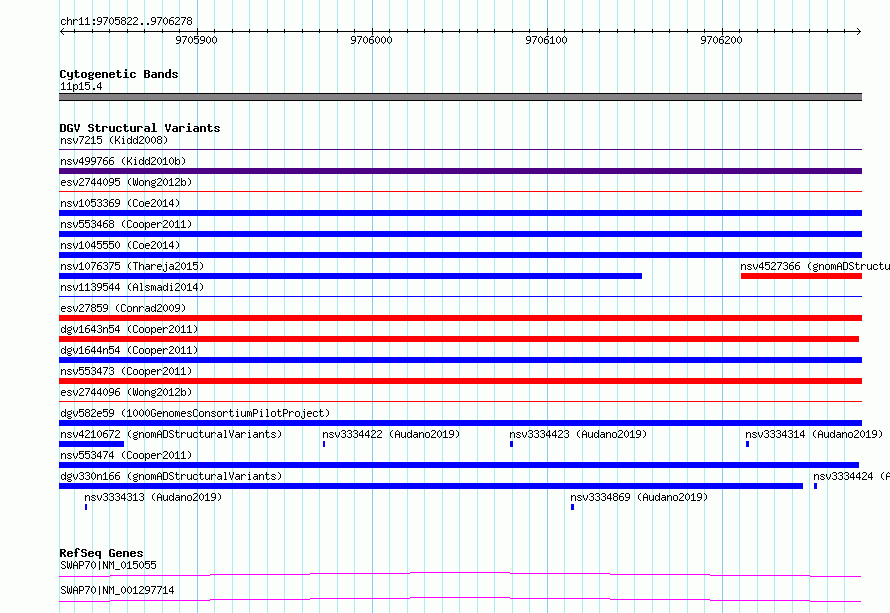Select the purple nsv499766 feature bar
The width and height of the screenshot is (890, 613).
coord(460,171)
